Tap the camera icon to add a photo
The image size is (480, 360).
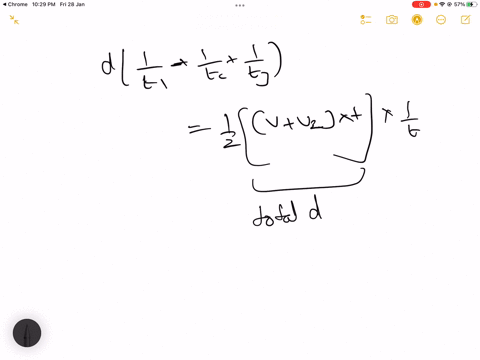392,20
